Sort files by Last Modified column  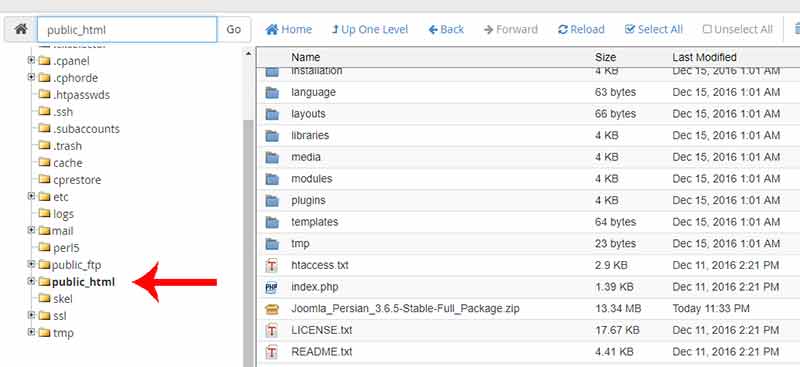(704, 57)
